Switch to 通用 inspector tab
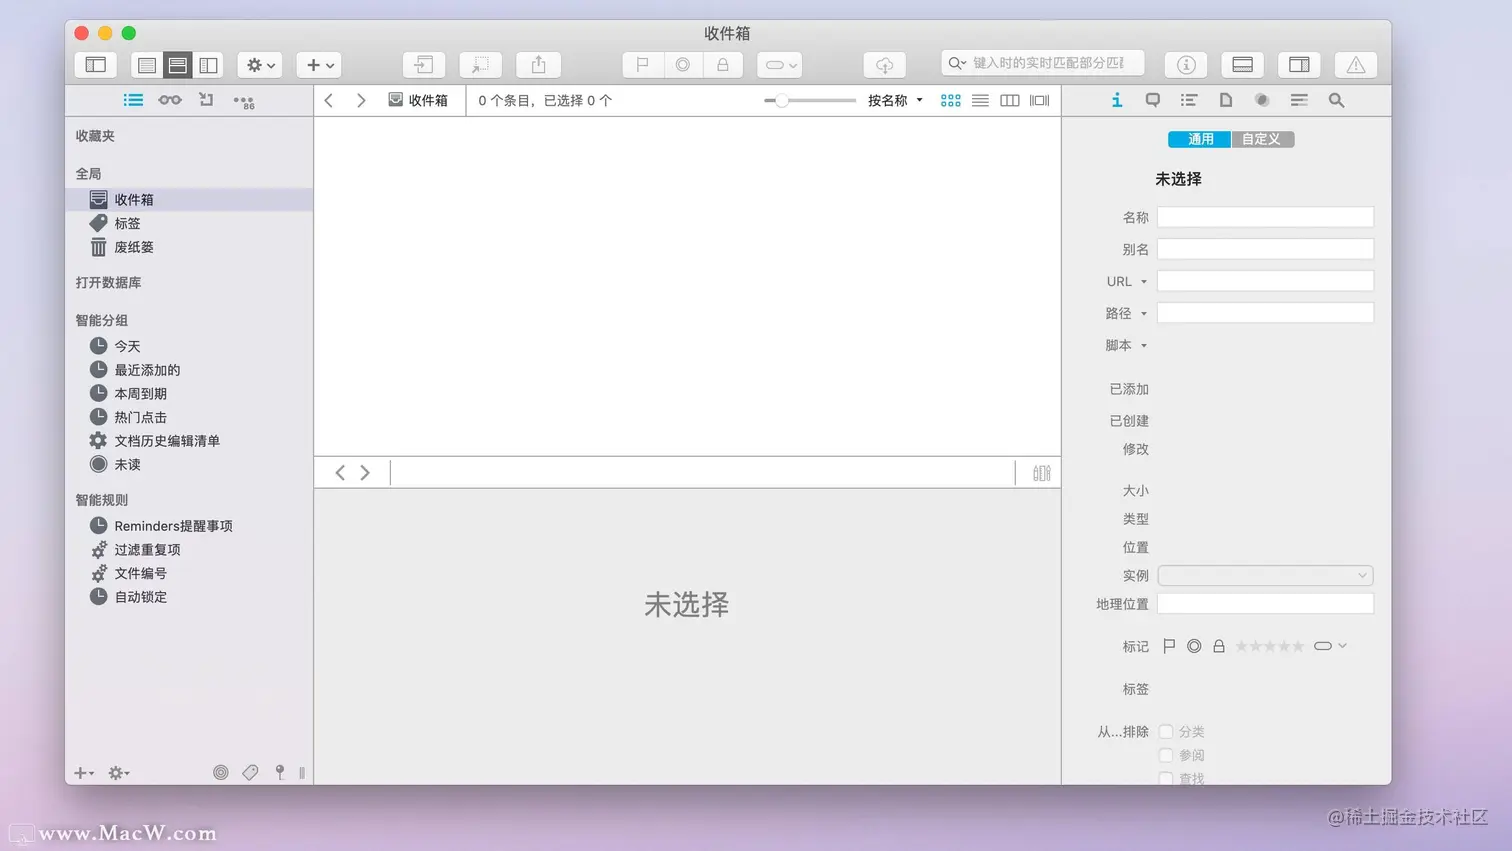This screenshot has width=1512, height=851. click(1200, 139)
